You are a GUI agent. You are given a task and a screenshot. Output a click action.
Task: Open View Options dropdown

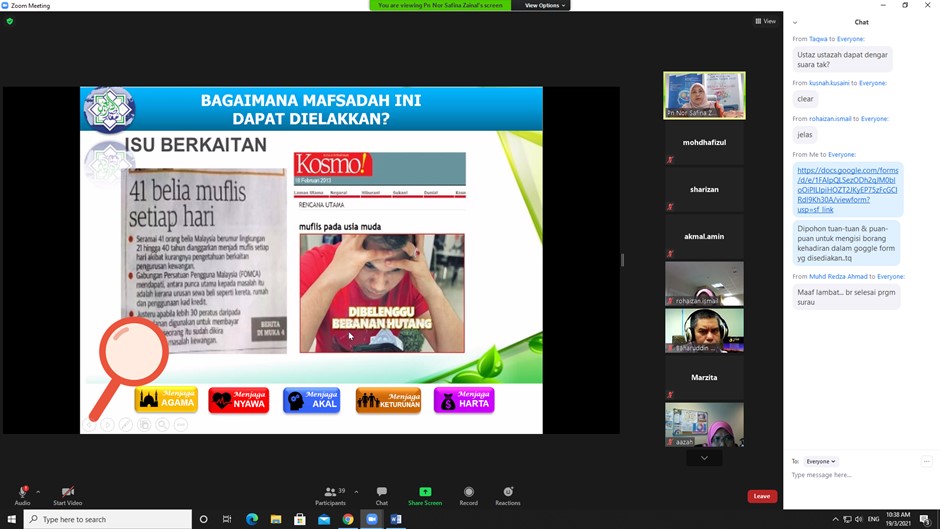(x=545, y=5)
